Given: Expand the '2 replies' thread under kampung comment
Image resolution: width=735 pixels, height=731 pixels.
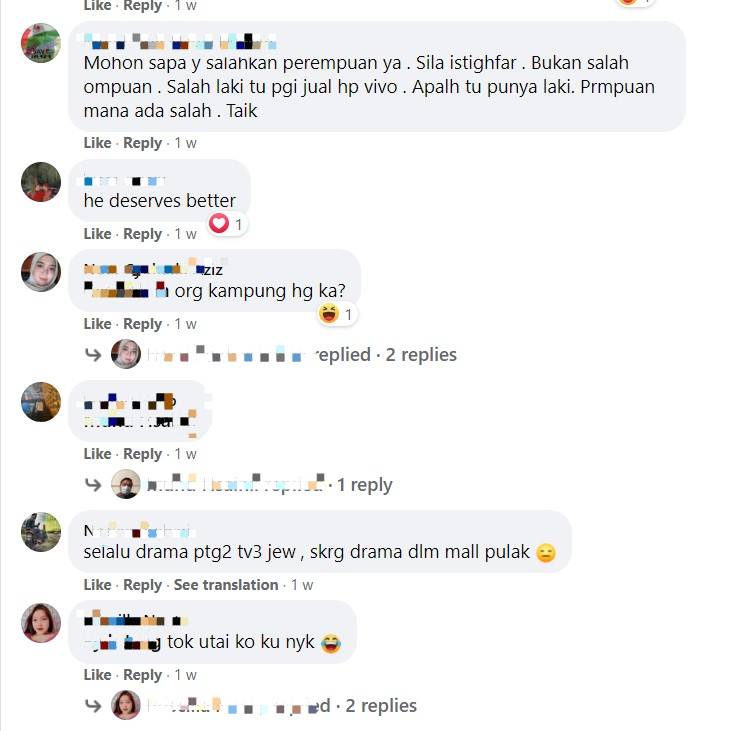Looking at the screenshot, I should [420, 354].
